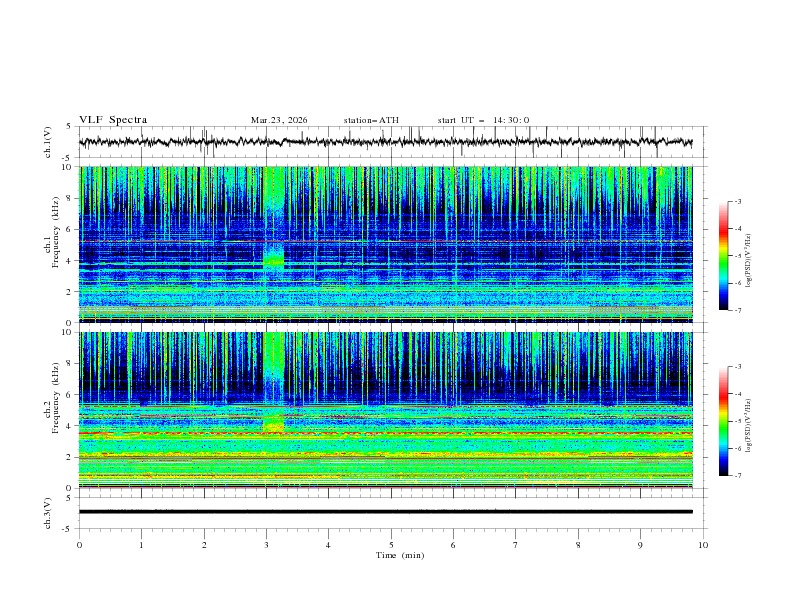The height and width of the screenshot is (612, 792).
Task: Click the ch.1 spectrogram color scale bar
Action: pos(723,256)
